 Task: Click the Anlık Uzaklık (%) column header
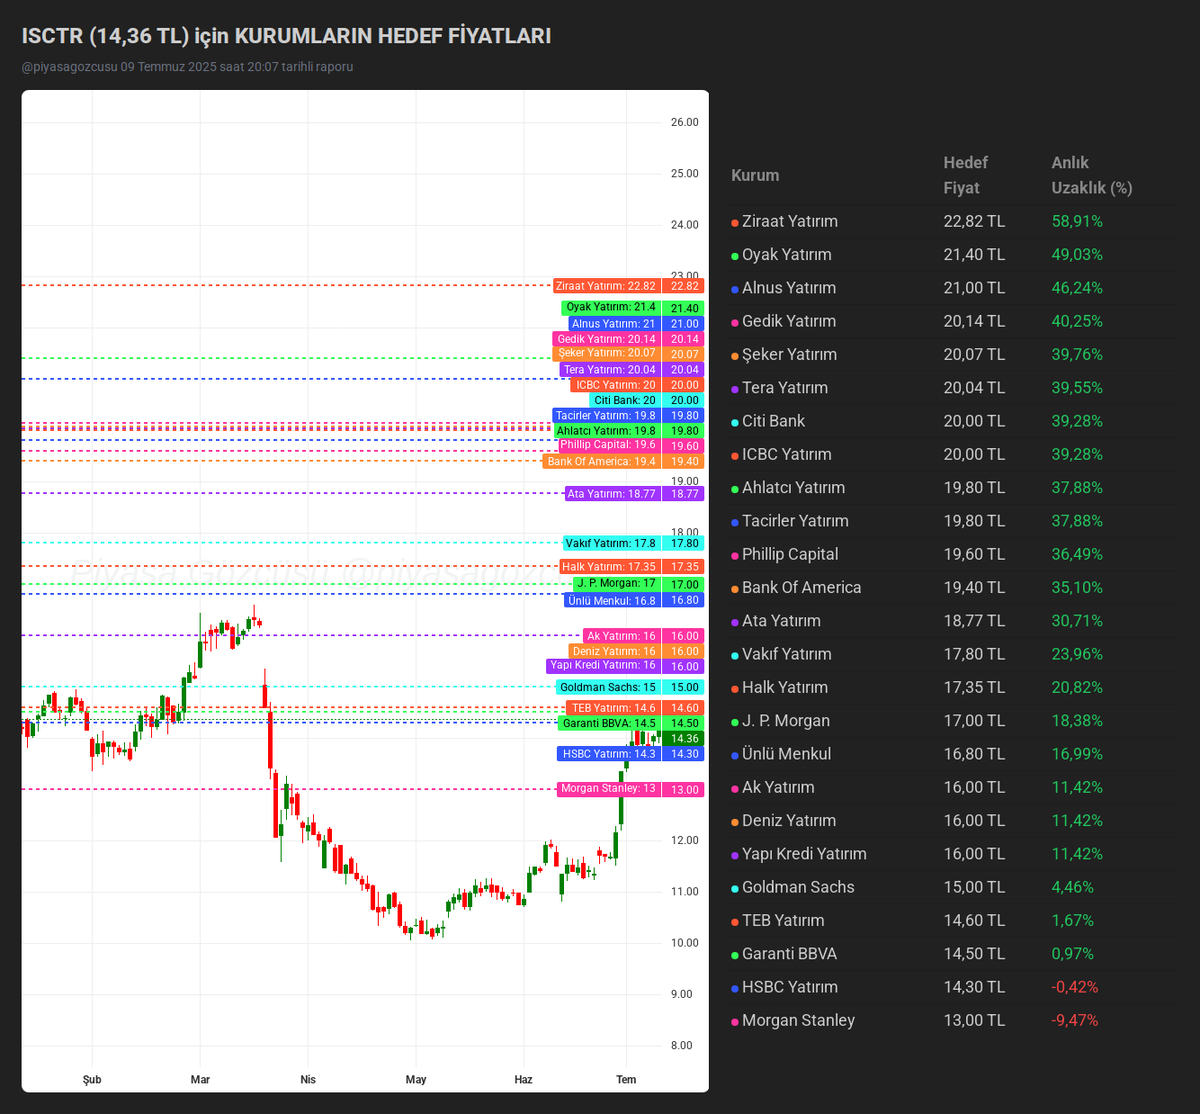click(1092, 175)
